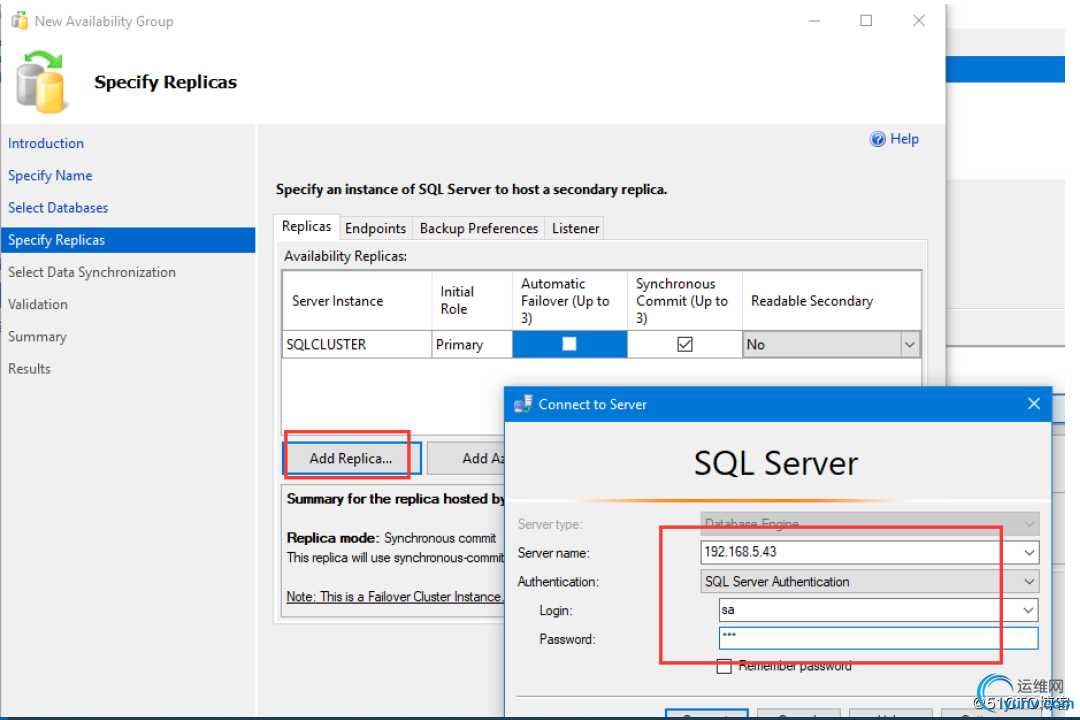Click the Server Instance column header
1080x720 pixels.
tap(357, 301)
